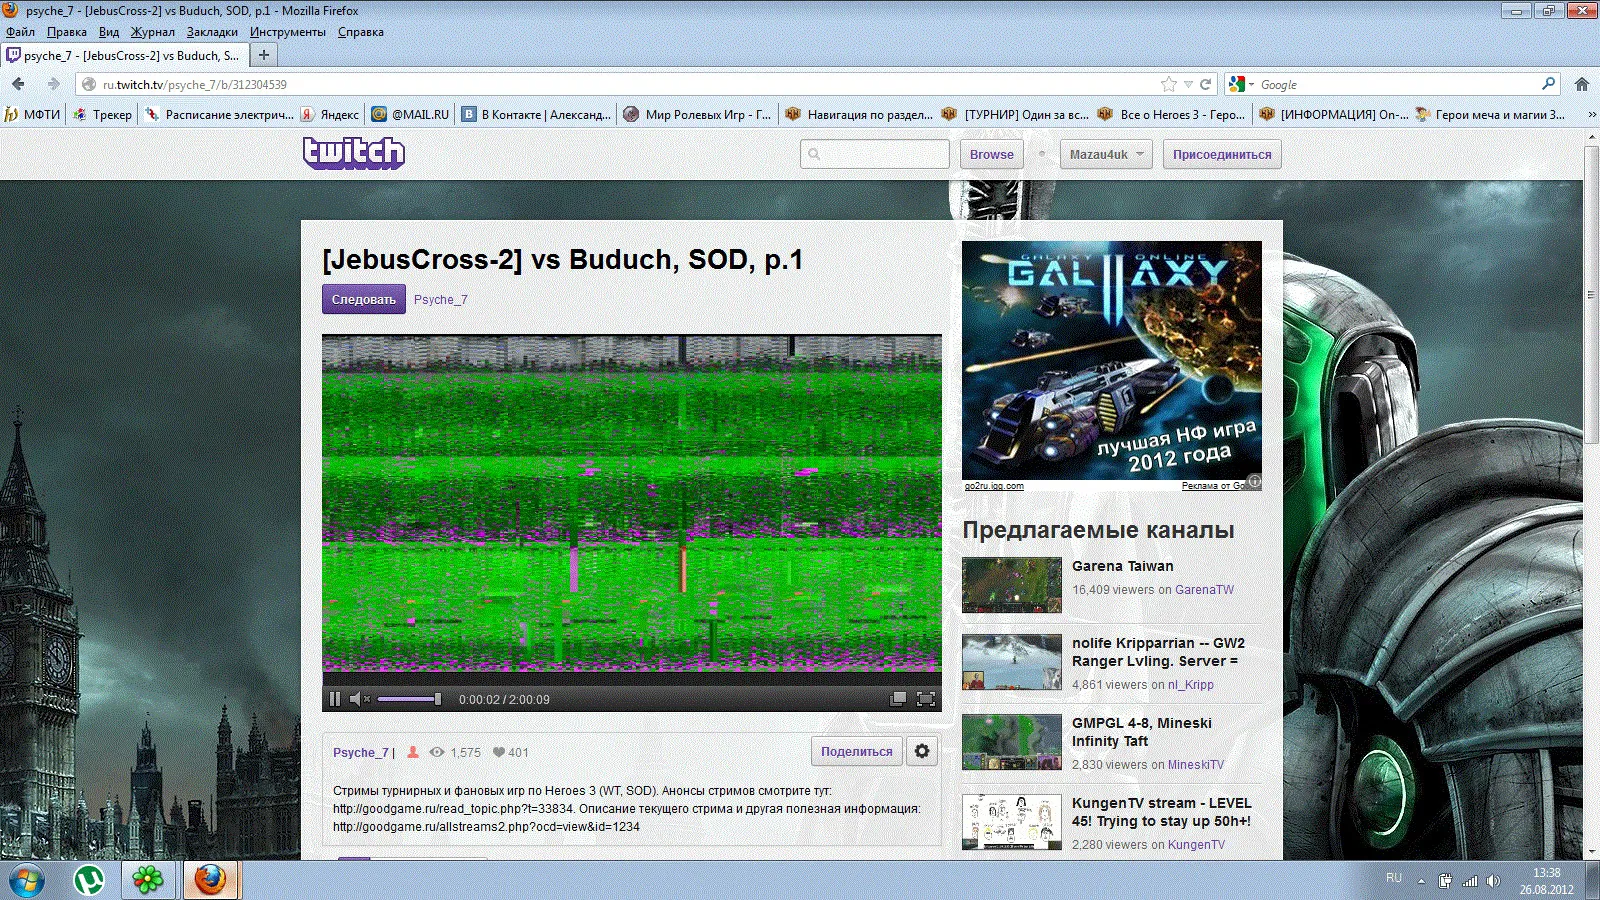The image size is (1600, 900).
Task: Show hidden system tray icons
Action: coord(1421,881)
